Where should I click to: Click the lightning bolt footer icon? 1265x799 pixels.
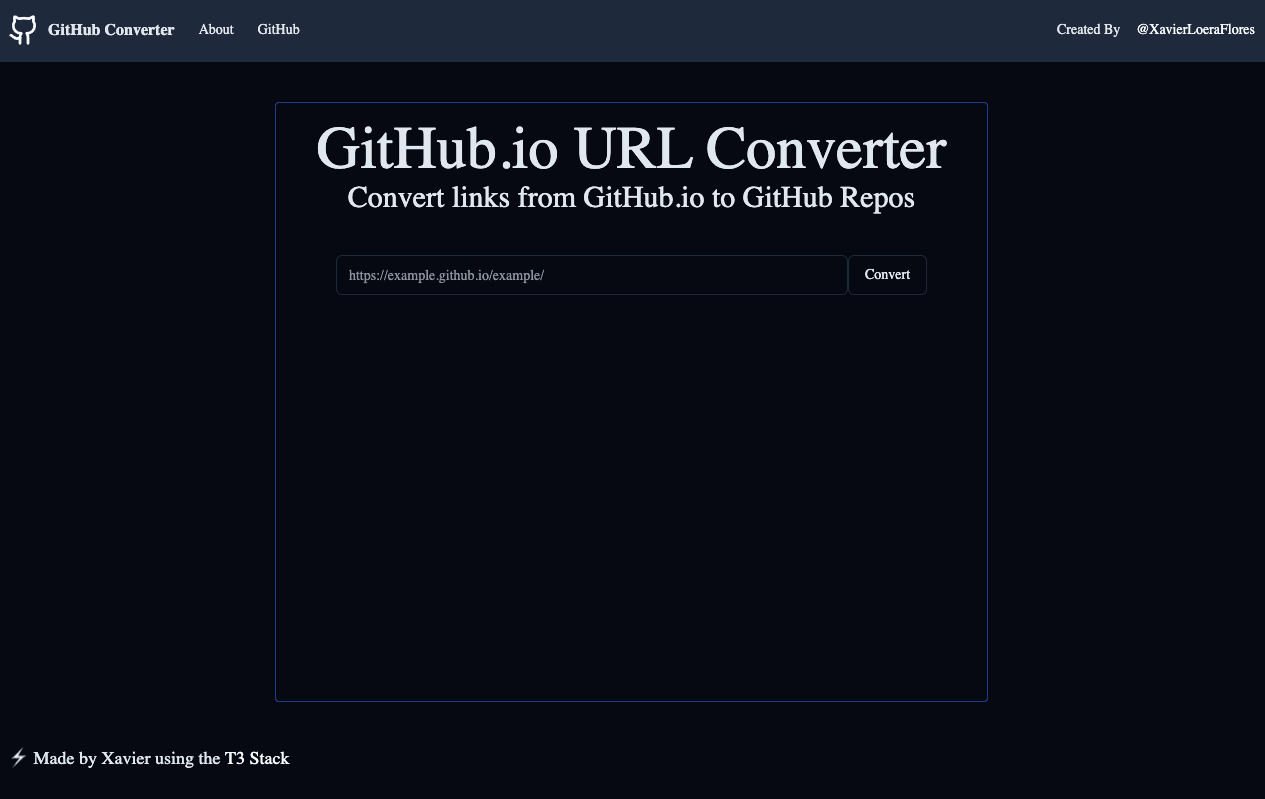click(18, 758)
